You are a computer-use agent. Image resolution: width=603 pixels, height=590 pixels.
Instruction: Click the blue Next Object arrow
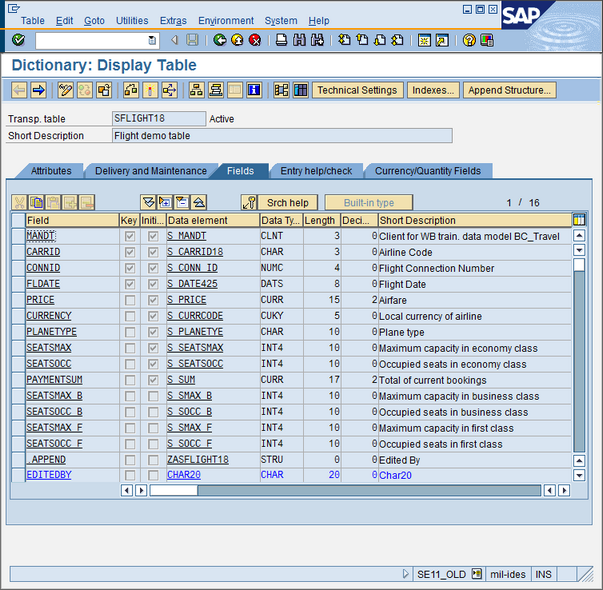point(38,90)
